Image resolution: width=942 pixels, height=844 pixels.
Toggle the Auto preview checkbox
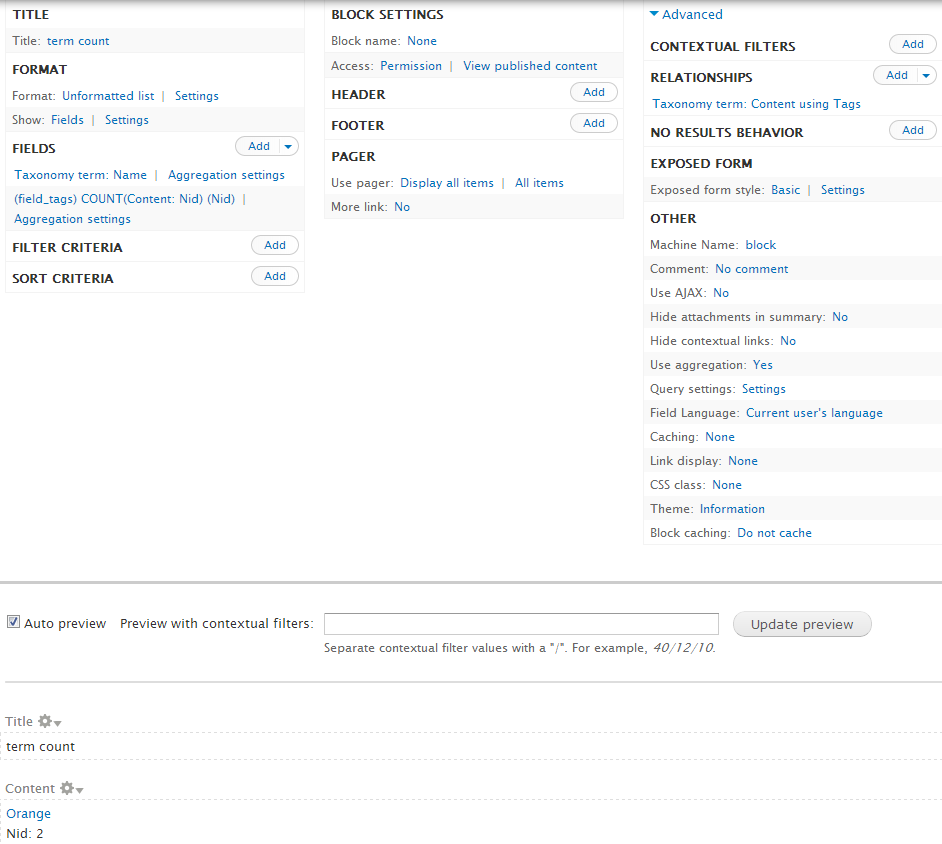click(13, 622)
